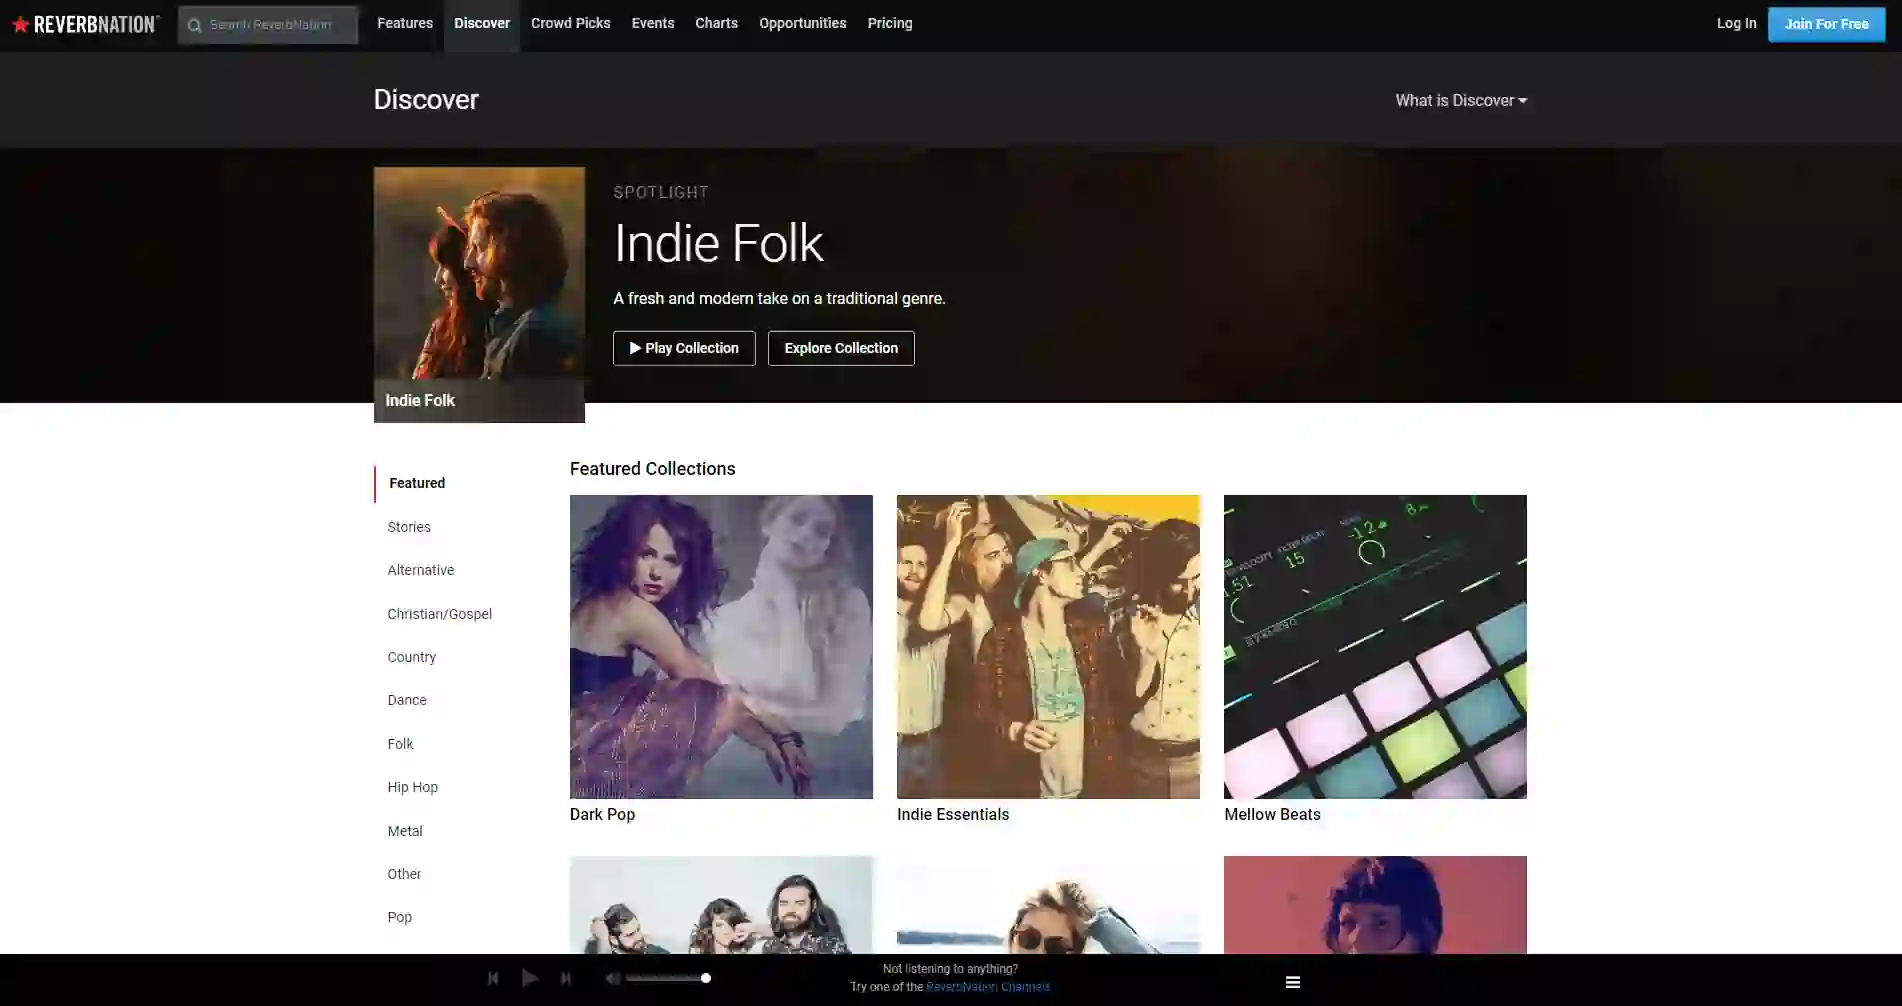Open the ReverbNation Channels link
1902x1006 pixels.
pyautogui.click(x=988, y=987)
